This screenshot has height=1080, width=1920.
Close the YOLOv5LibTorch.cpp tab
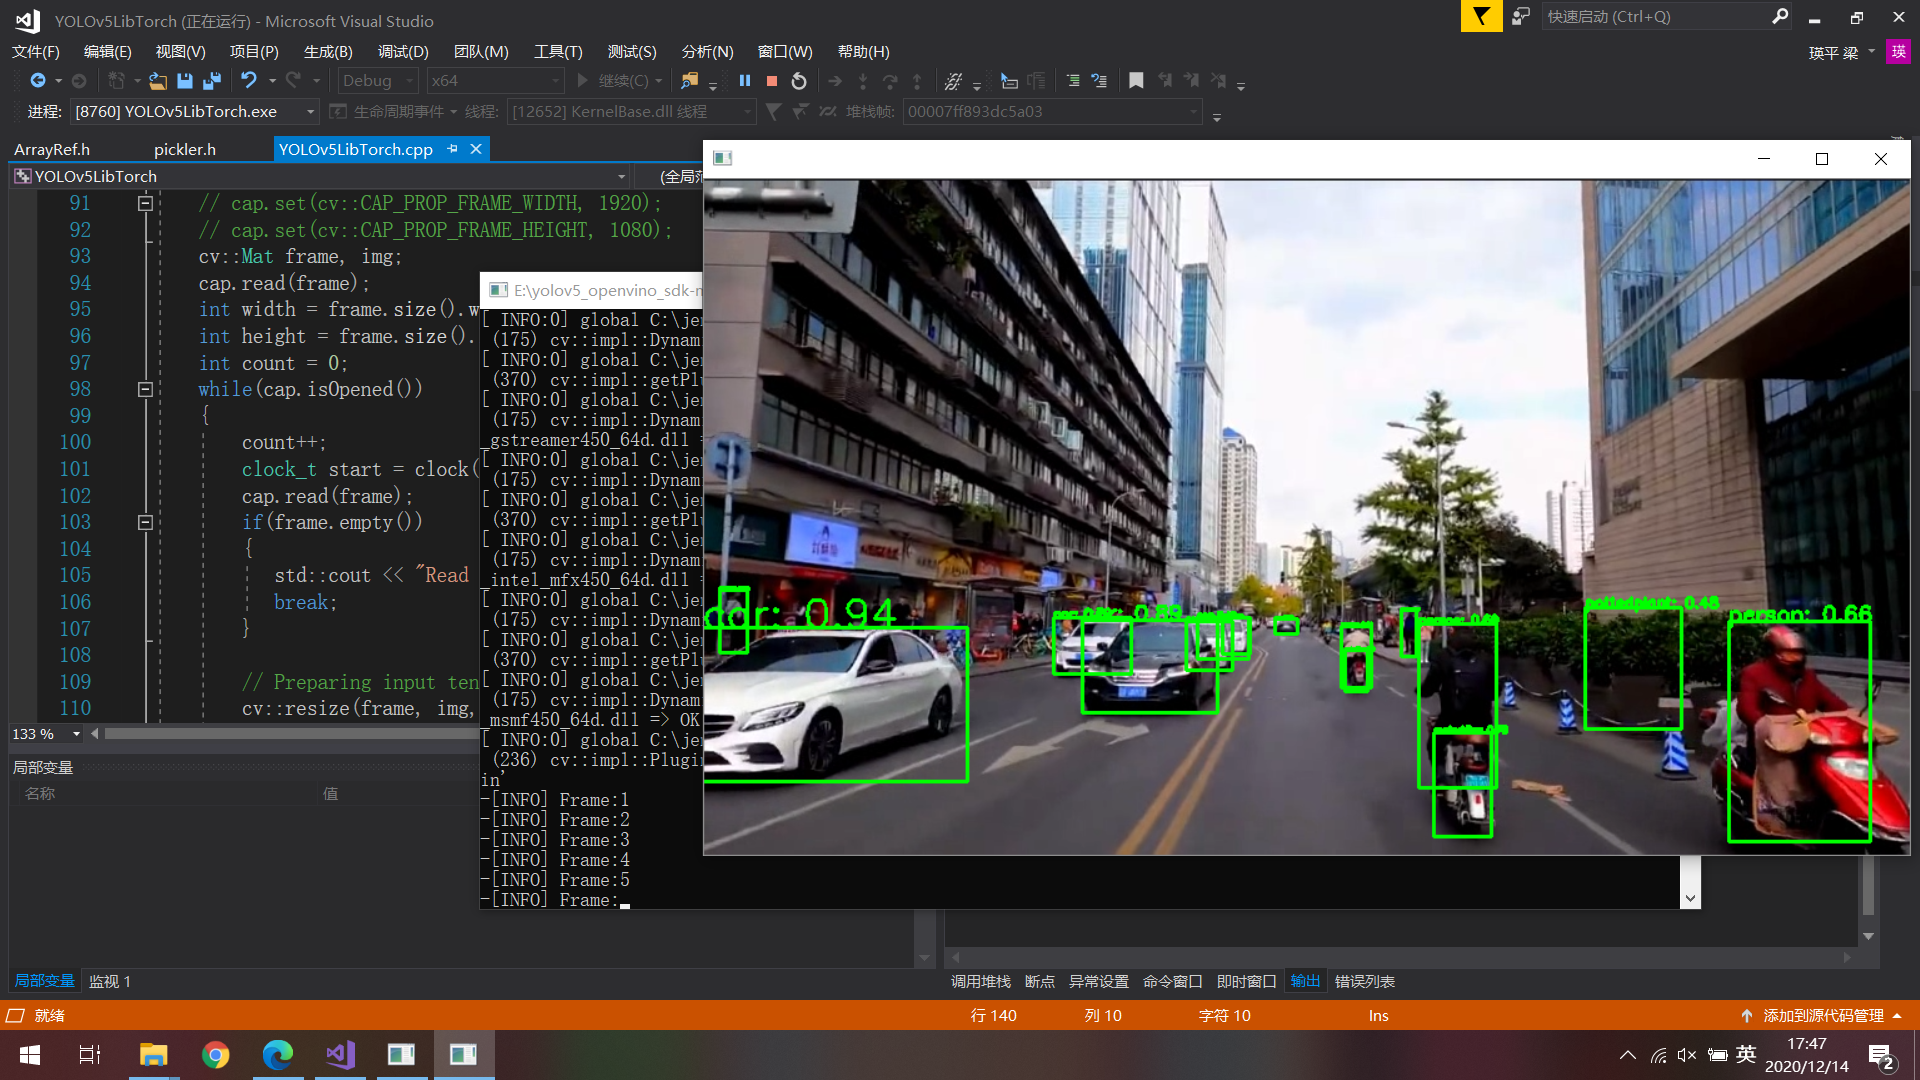[476, 149]
